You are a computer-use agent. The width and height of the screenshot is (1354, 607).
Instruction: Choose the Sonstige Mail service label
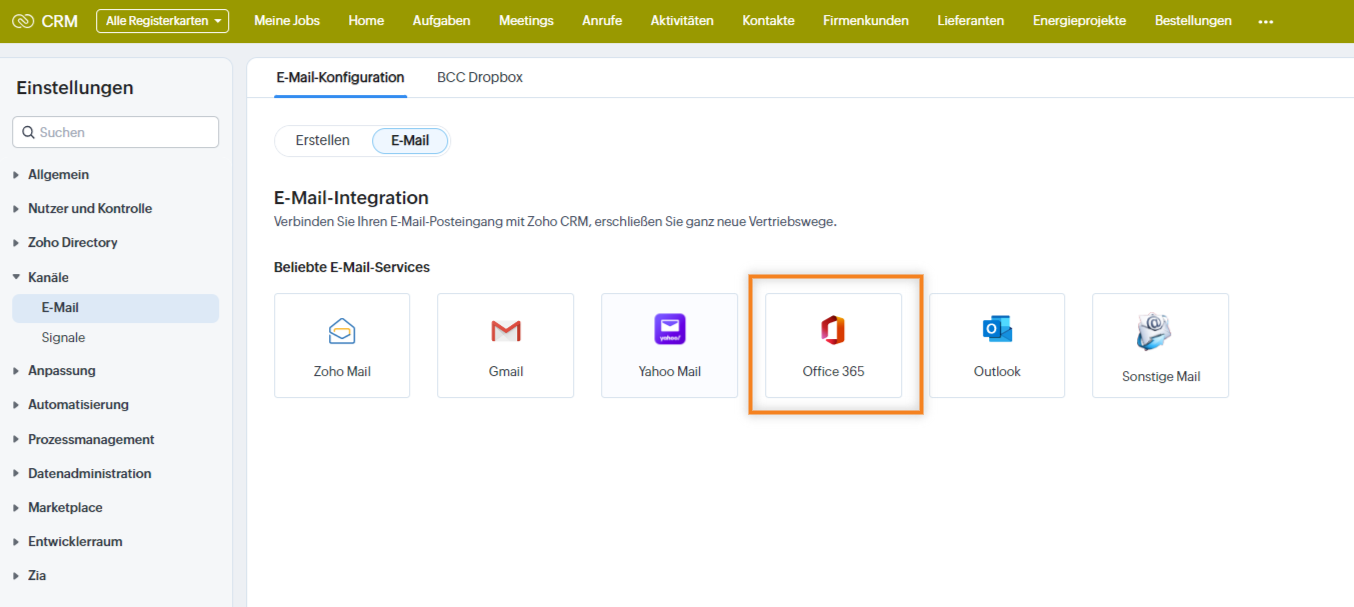click(1161, 377)
